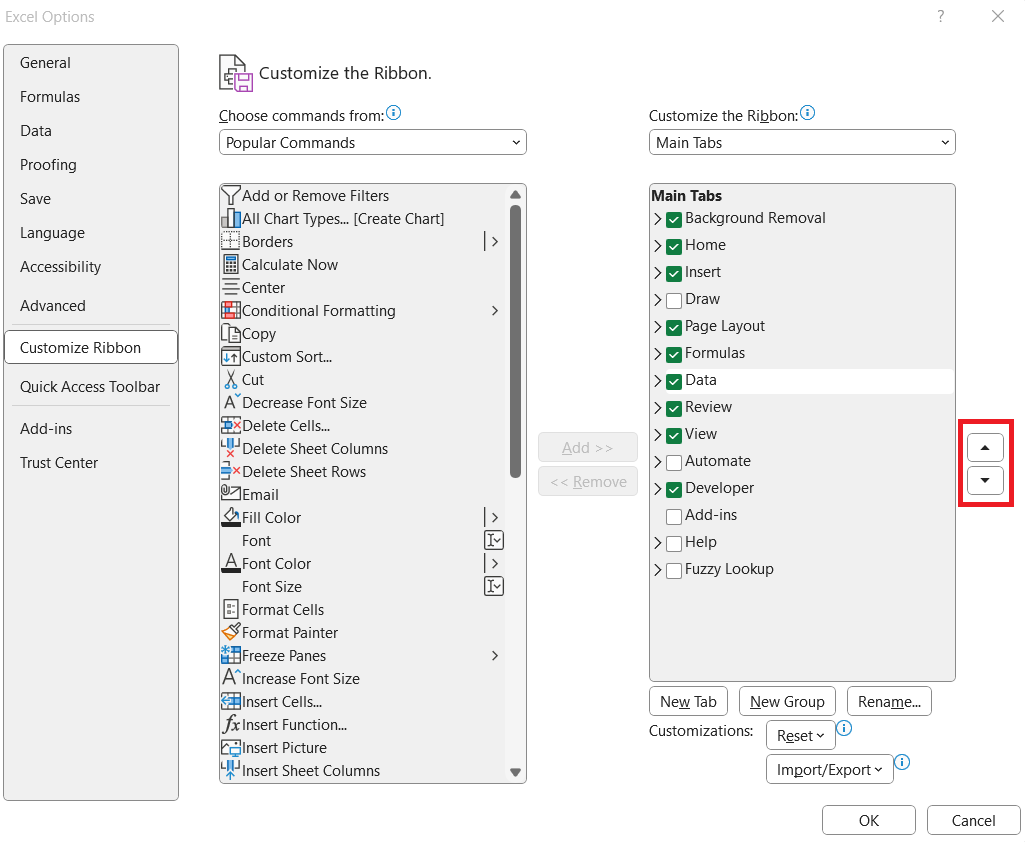The image size is (1025, 842).
Task: Disable the Developer tab checkbox
Action: click(674, 490)
